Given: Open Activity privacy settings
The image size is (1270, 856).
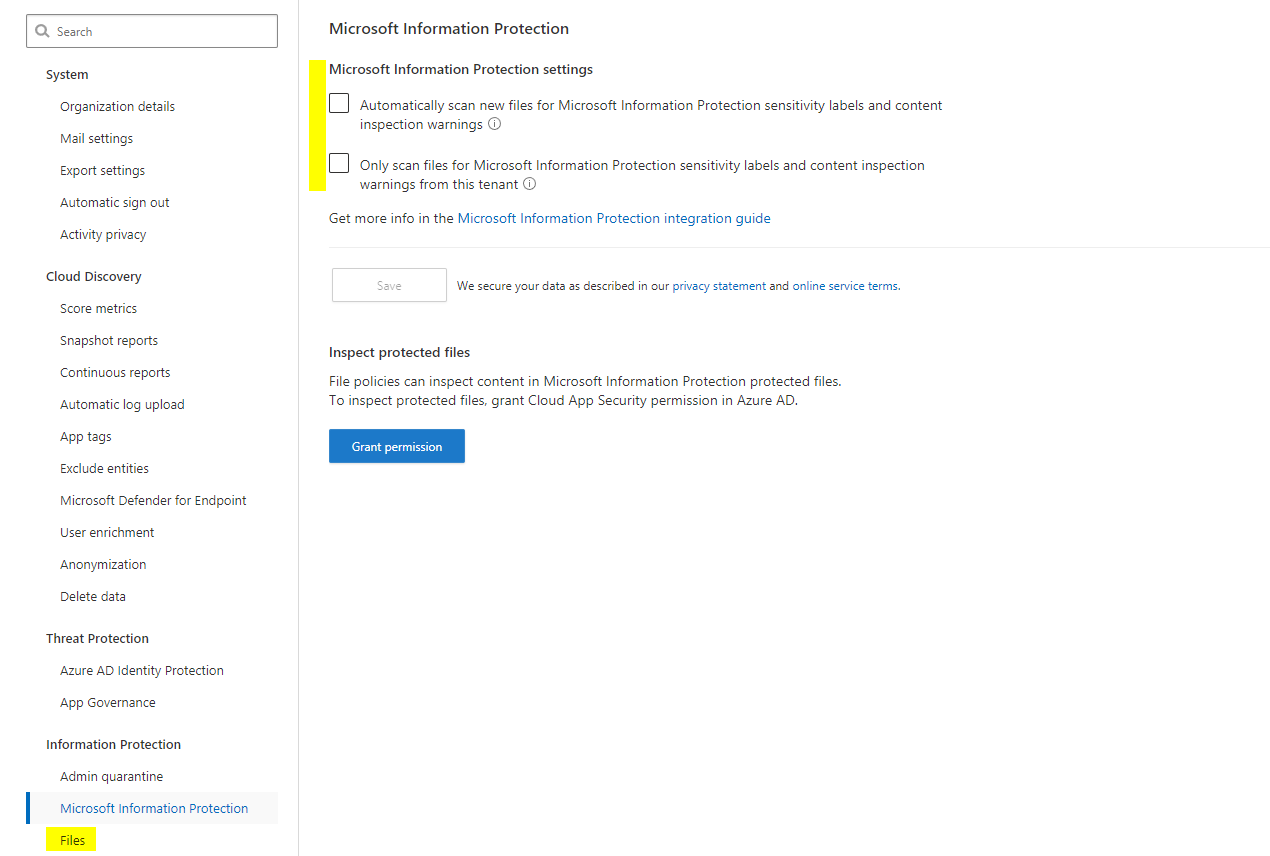Looking at the screenshot, I should click(103, 235).
